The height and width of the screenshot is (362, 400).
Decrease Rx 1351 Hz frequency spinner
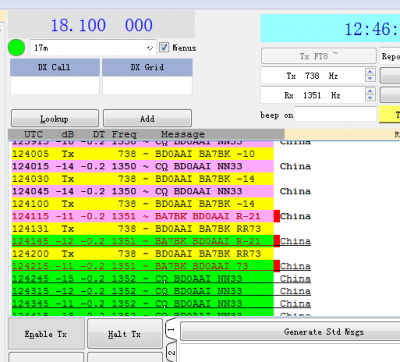[370, 98]
